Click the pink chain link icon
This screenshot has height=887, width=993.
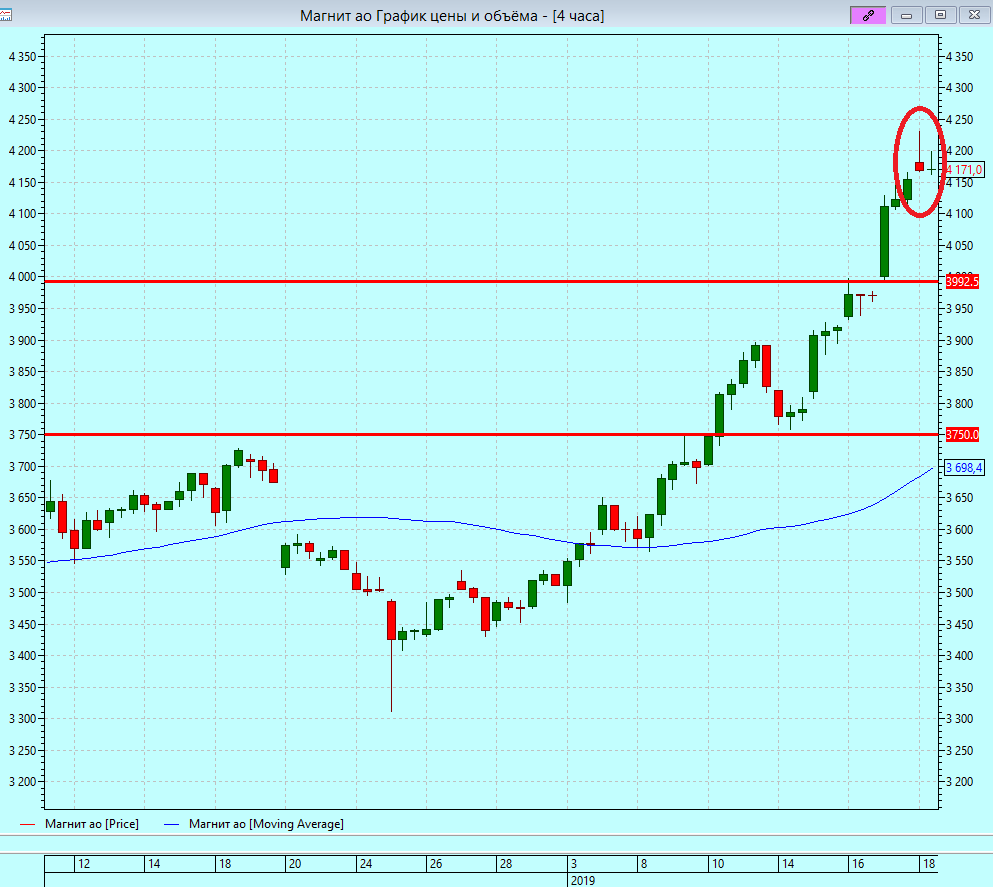(x=867, y=15)
